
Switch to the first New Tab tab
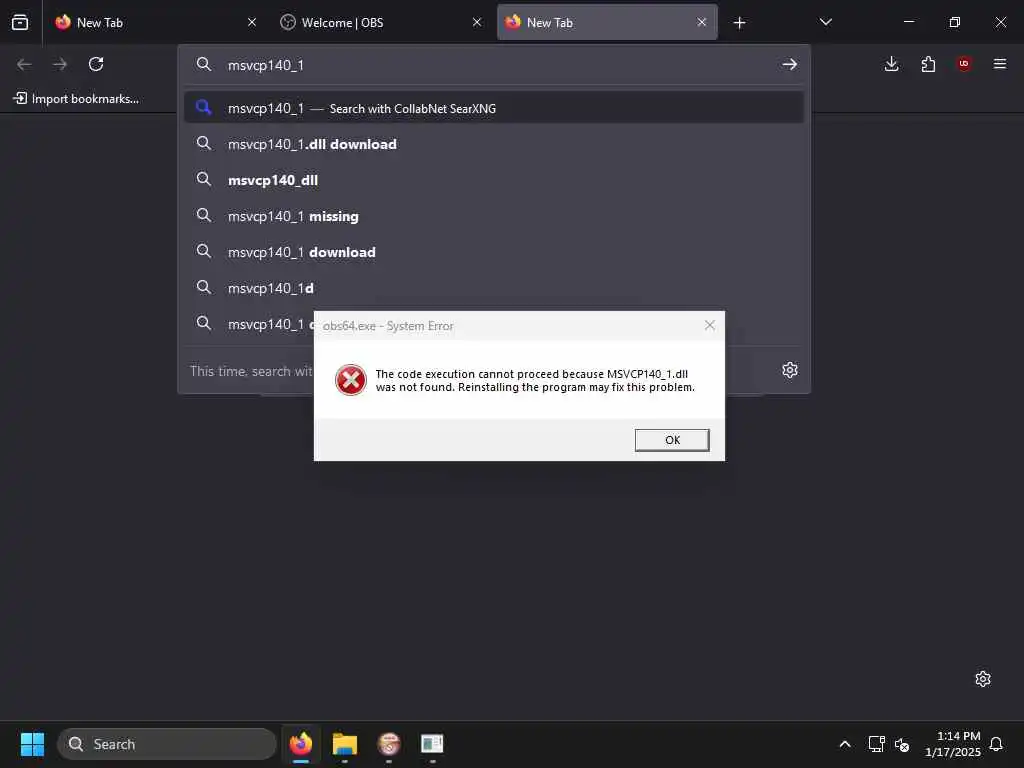(x=156, y=22)
